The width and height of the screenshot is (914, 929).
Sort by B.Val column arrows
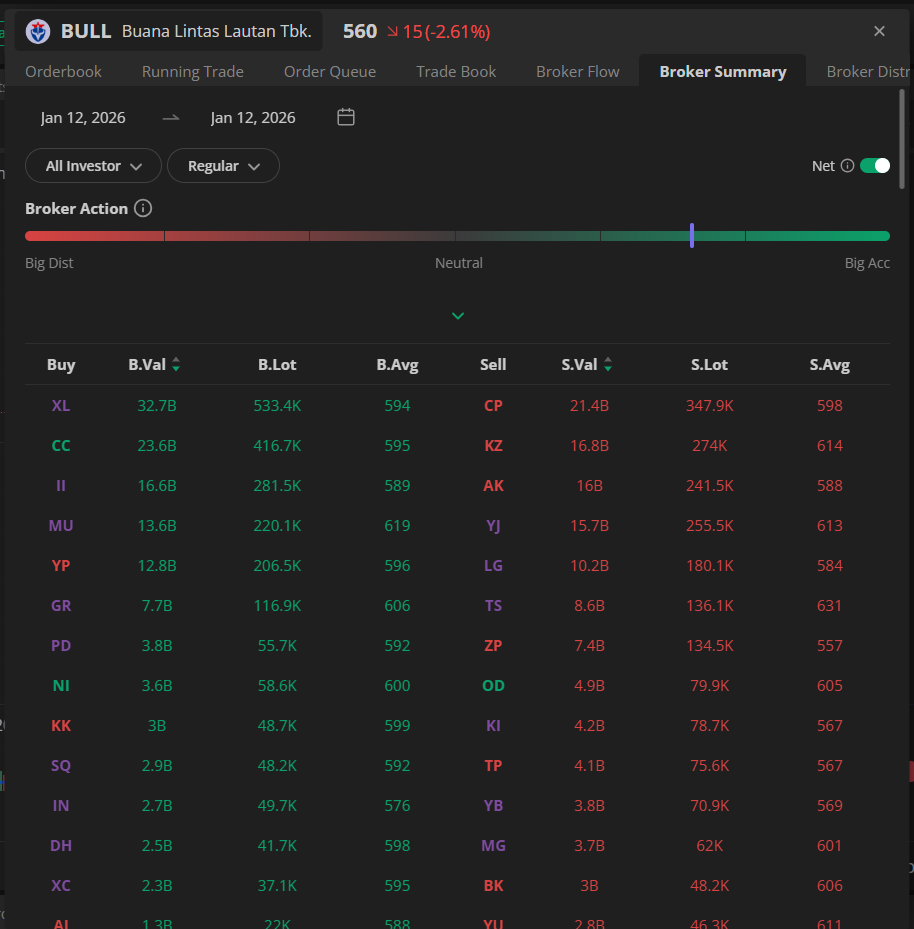[176, 365]
